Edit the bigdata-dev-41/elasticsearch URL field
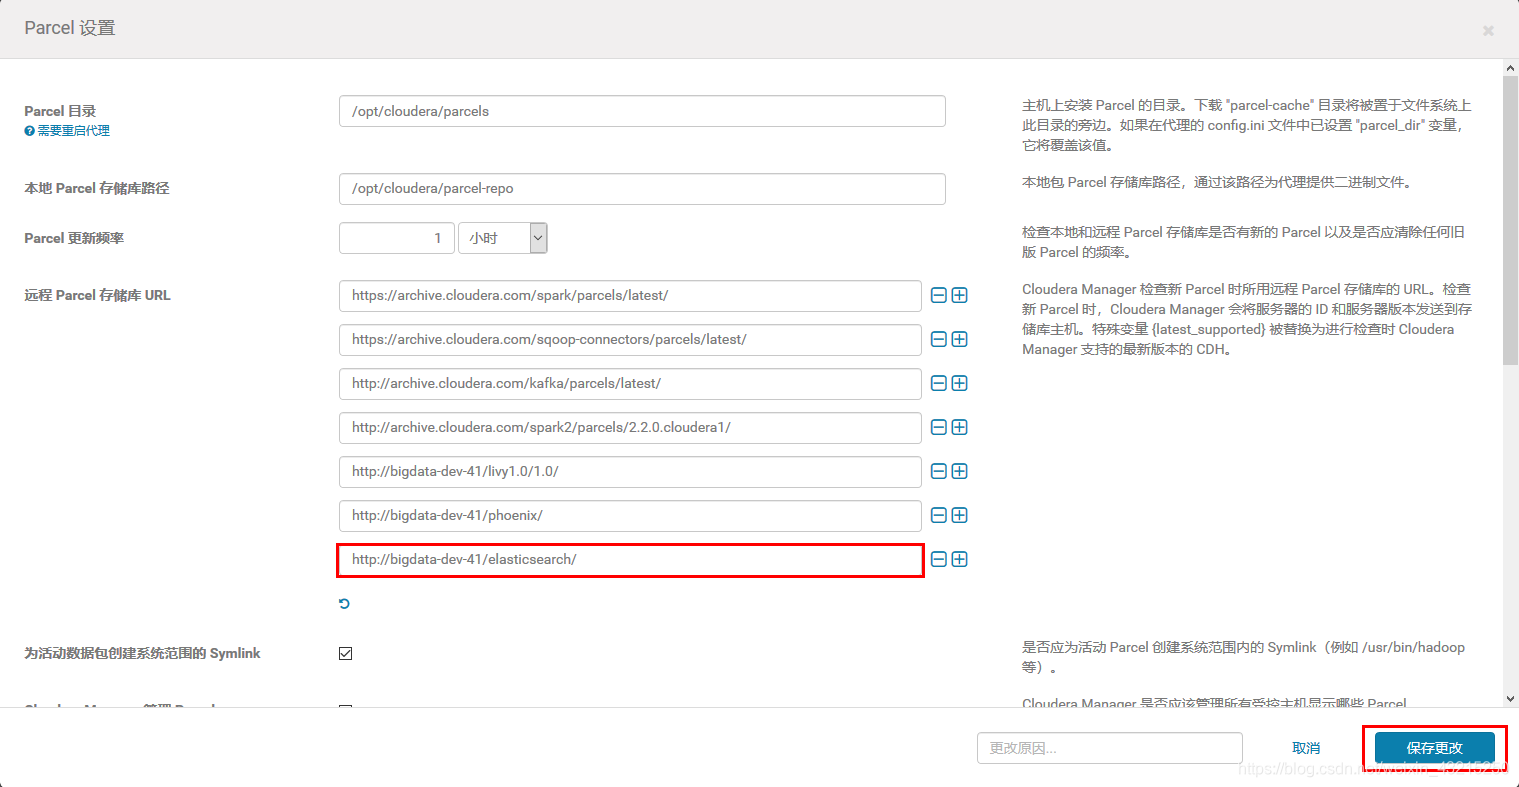This screenshot has width=1519, height=787. click(630, 559)
